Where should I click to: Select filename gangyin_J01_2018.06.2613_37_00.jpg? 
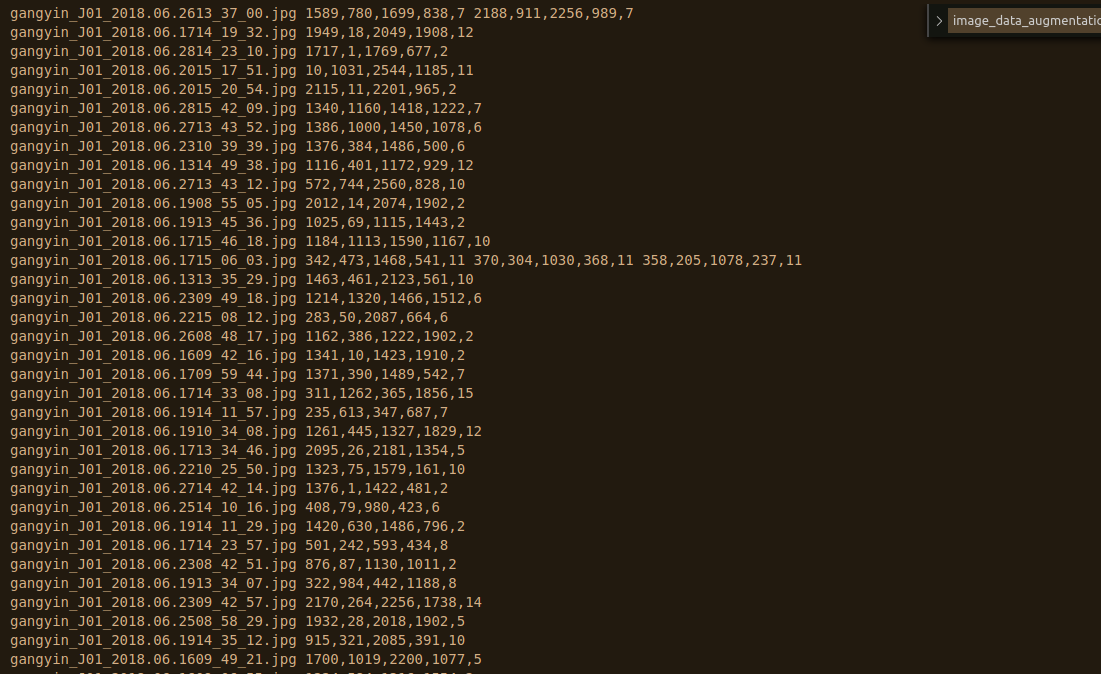coord(150,13)
